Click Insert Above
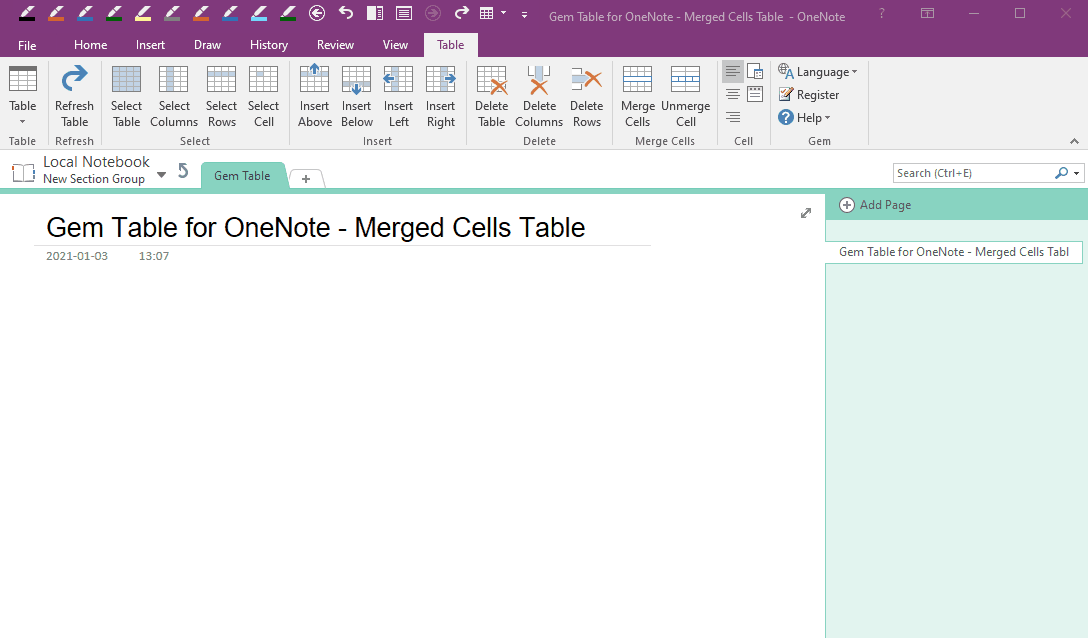This screenshot has width=1088, height=638. 314,96
